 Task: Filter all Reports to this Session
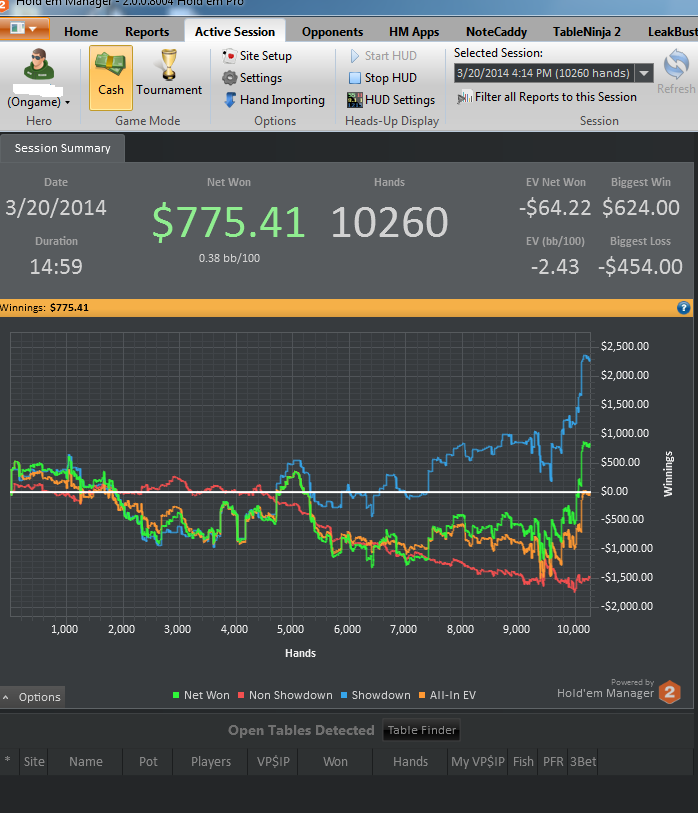pos(547,97)
